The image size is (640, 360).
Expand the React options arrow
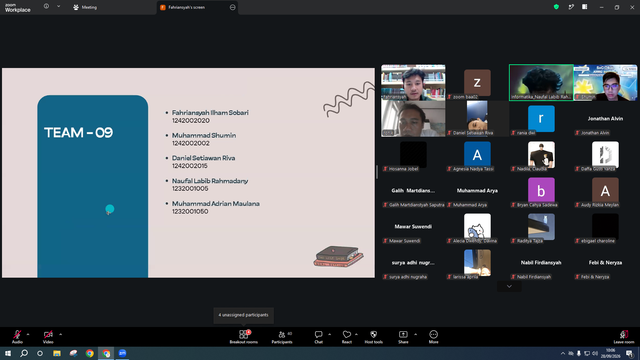(356, 334)
